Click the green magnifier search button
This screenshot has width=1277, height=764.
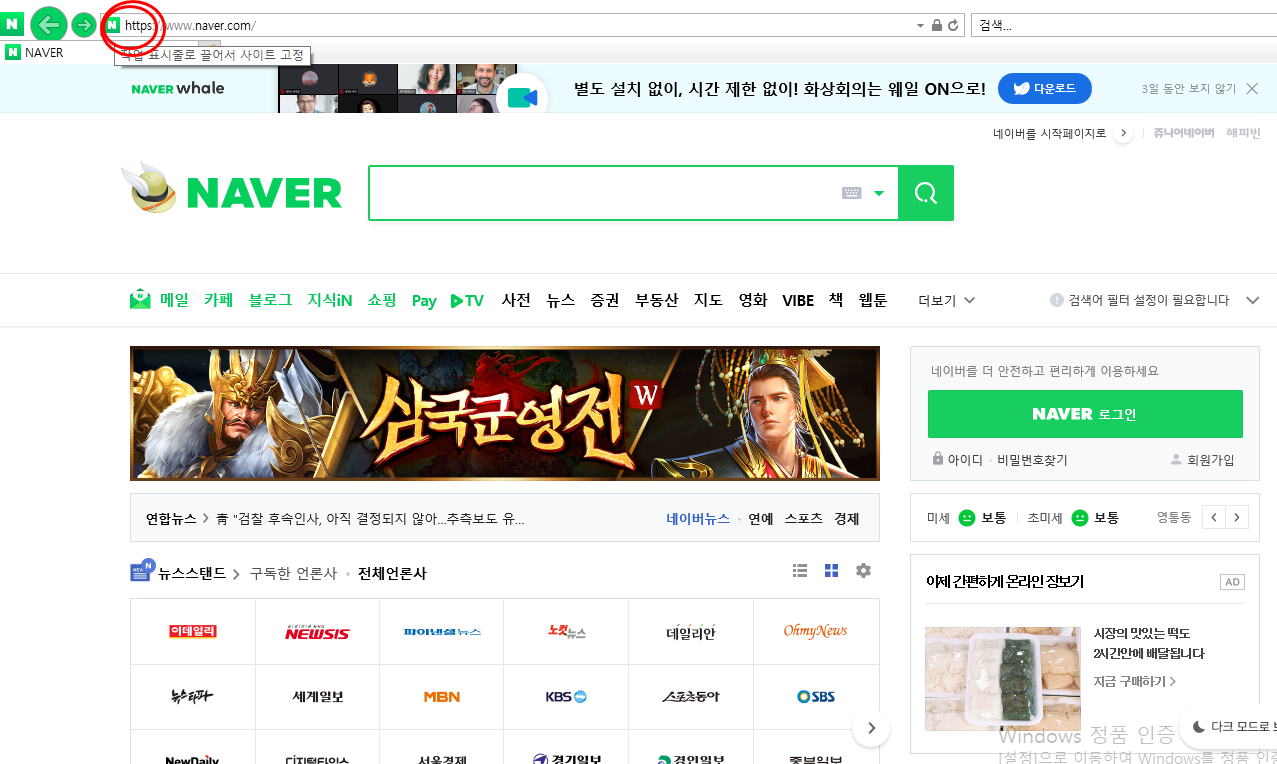tap(926, 193)
